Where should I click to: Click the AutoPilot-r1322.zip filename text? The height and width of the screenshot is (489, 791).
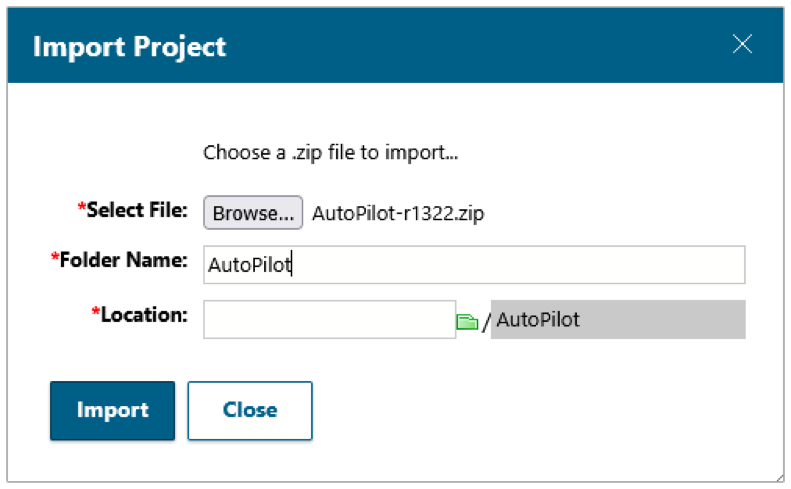click(x=398, y=213)
